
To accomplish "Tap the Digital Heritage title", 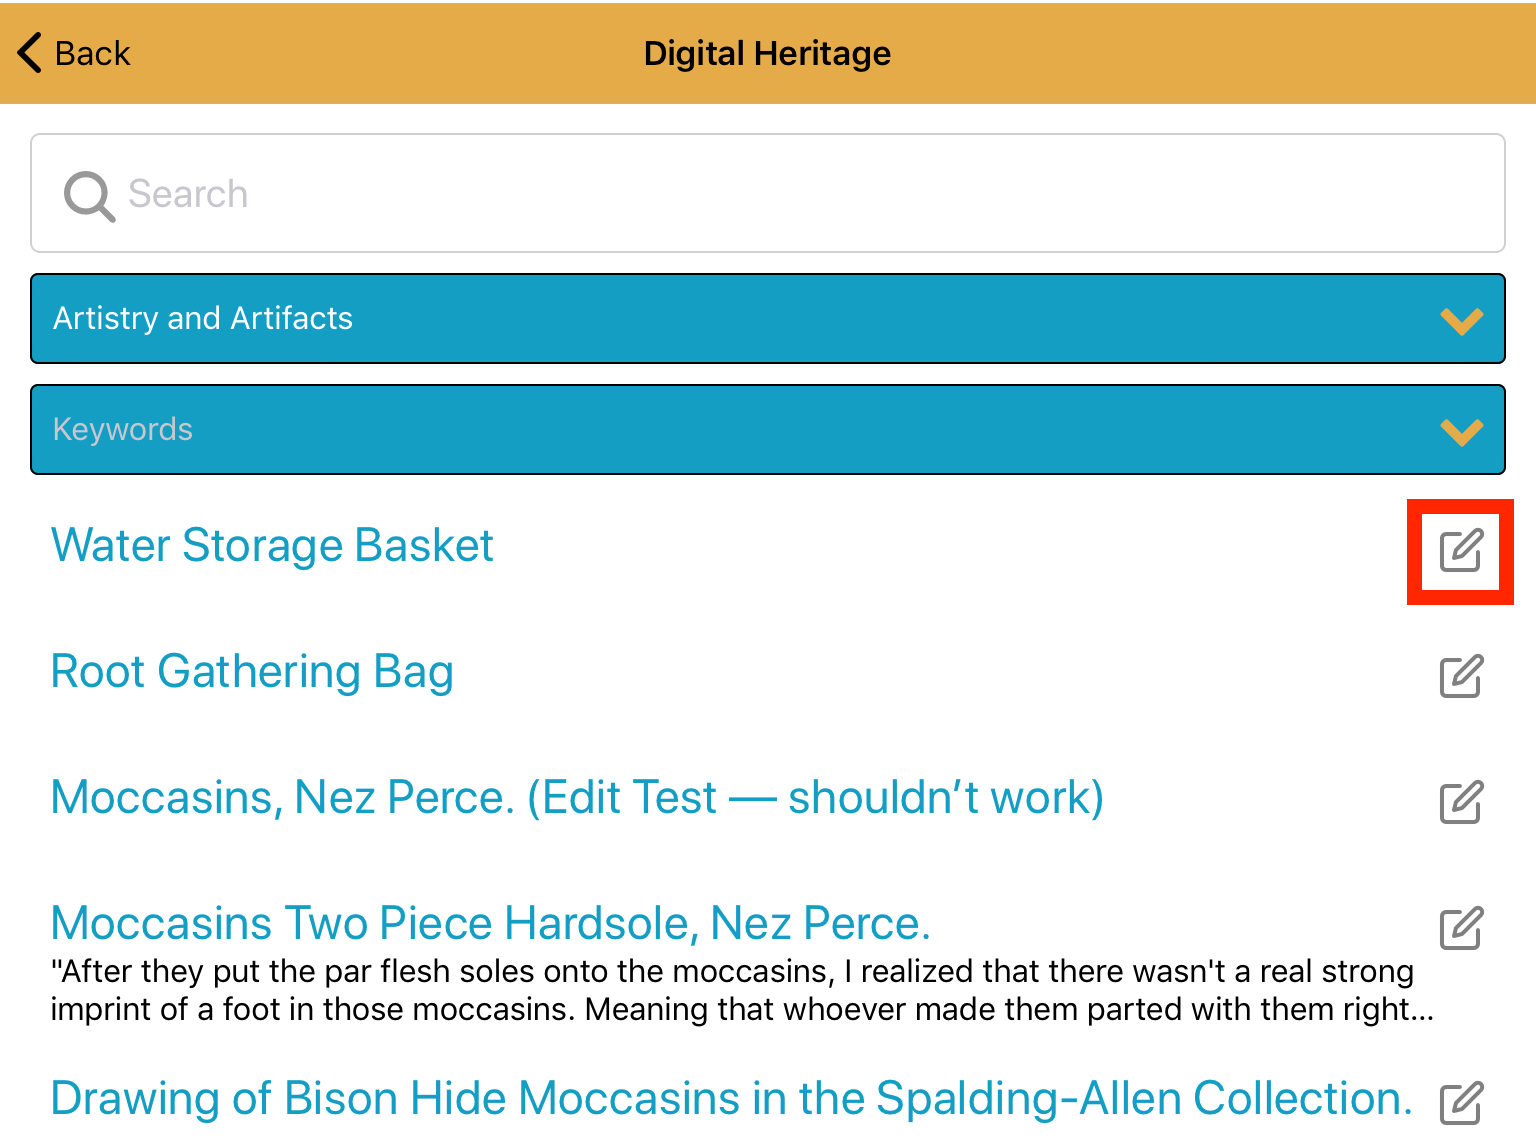I will [x=767, y=53].
